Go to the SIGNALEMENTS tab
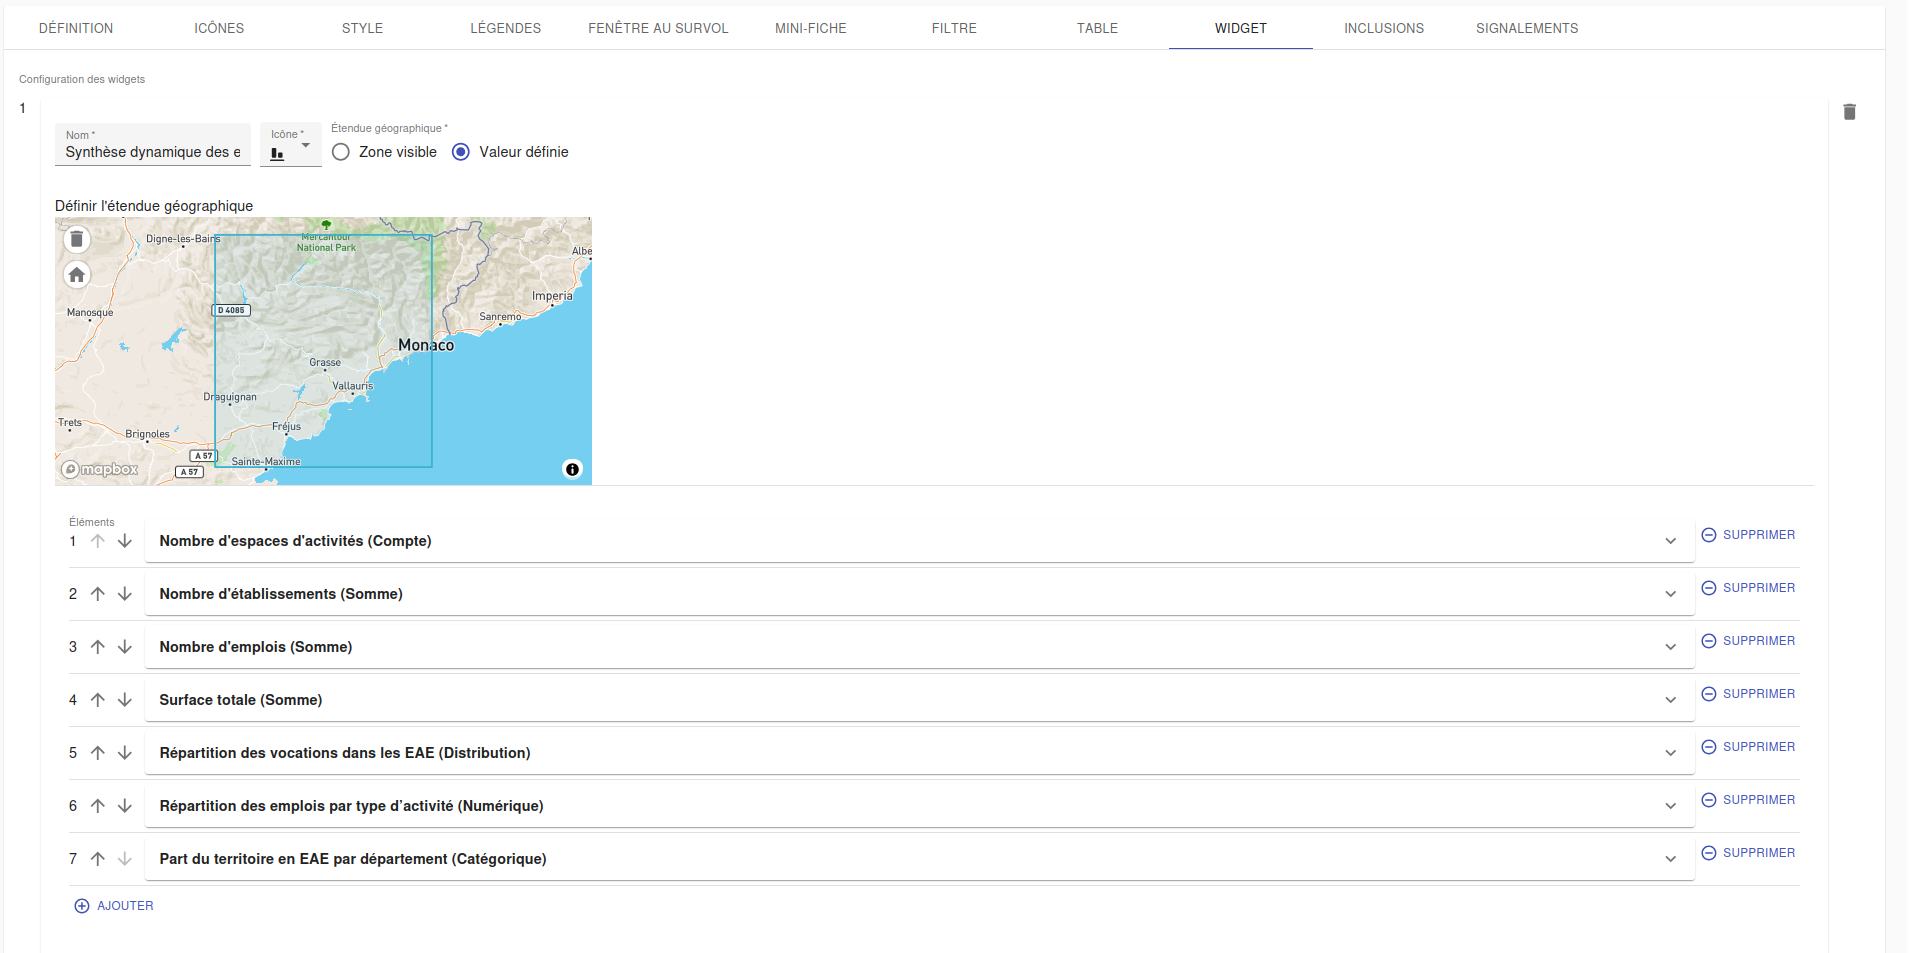This screenshot has width=1916, height=953. tap(1527, 28)
